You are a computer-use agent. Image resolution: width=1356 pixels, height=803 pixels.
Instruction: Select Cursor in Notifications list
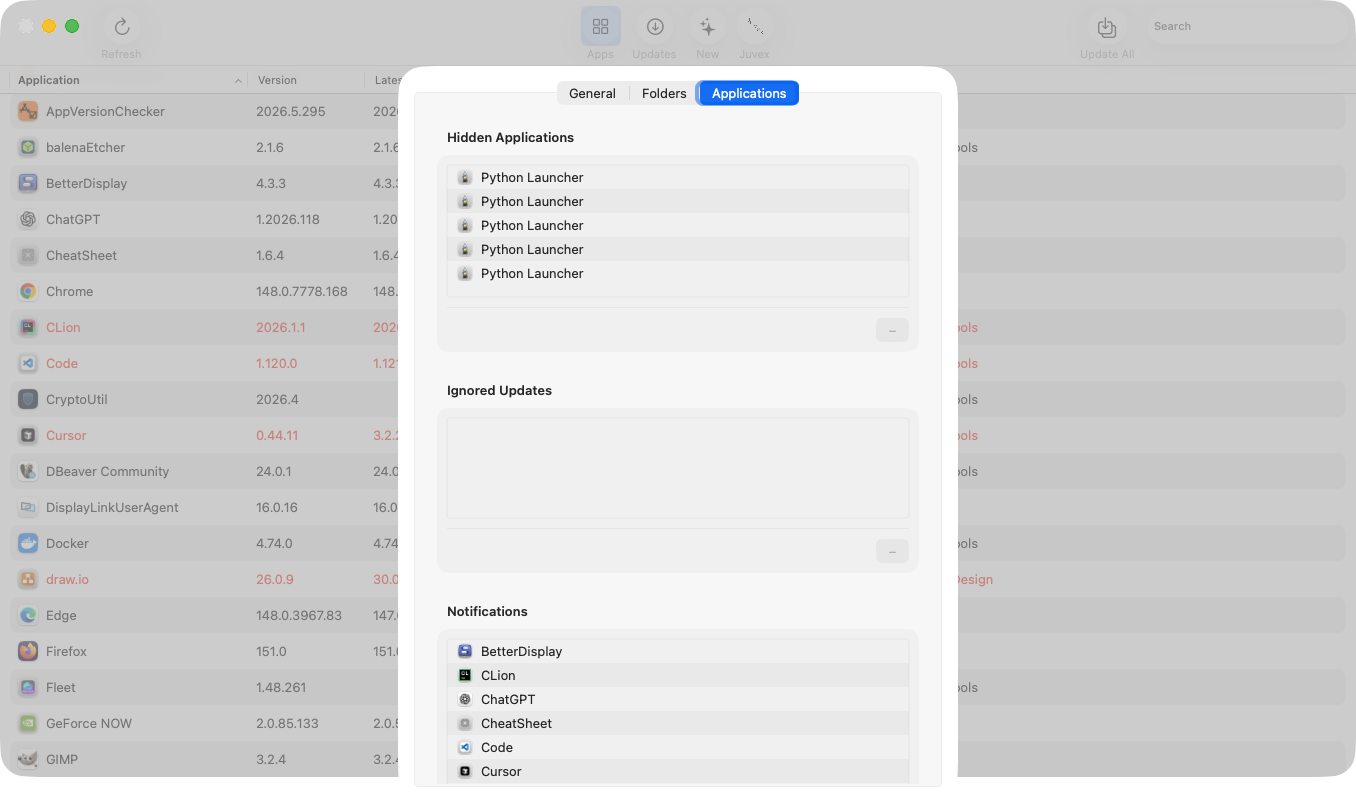click(678, 771)
